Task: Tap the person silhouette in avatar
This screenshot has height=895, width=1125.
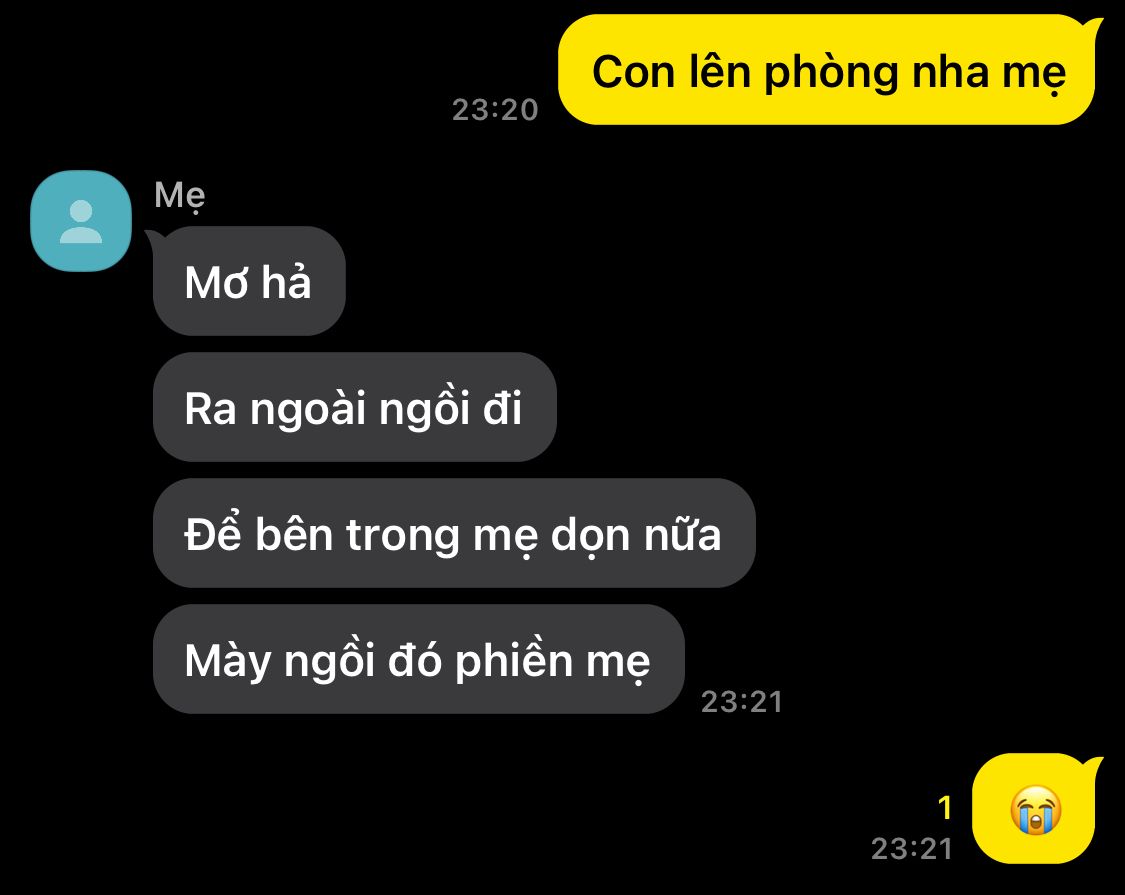Action: tap(81, 222)
